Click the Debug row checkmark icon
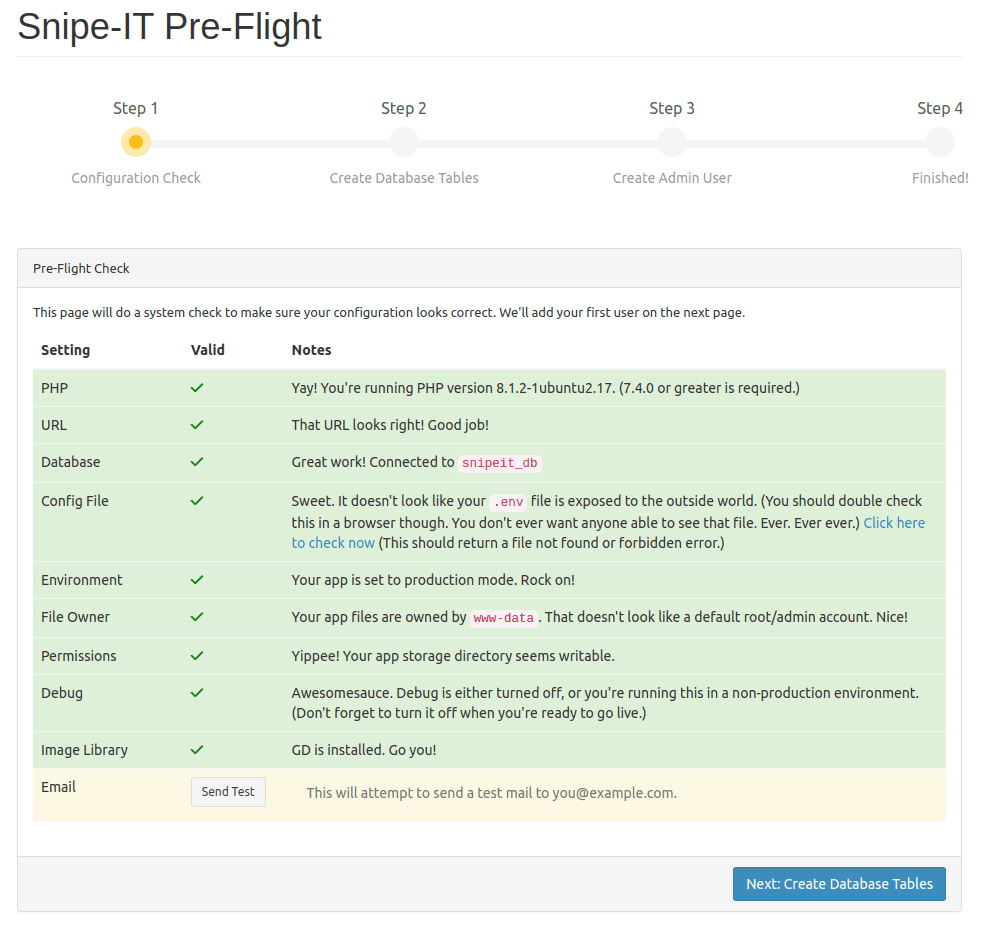Screen dimensions: 981x945 point(197,693)
